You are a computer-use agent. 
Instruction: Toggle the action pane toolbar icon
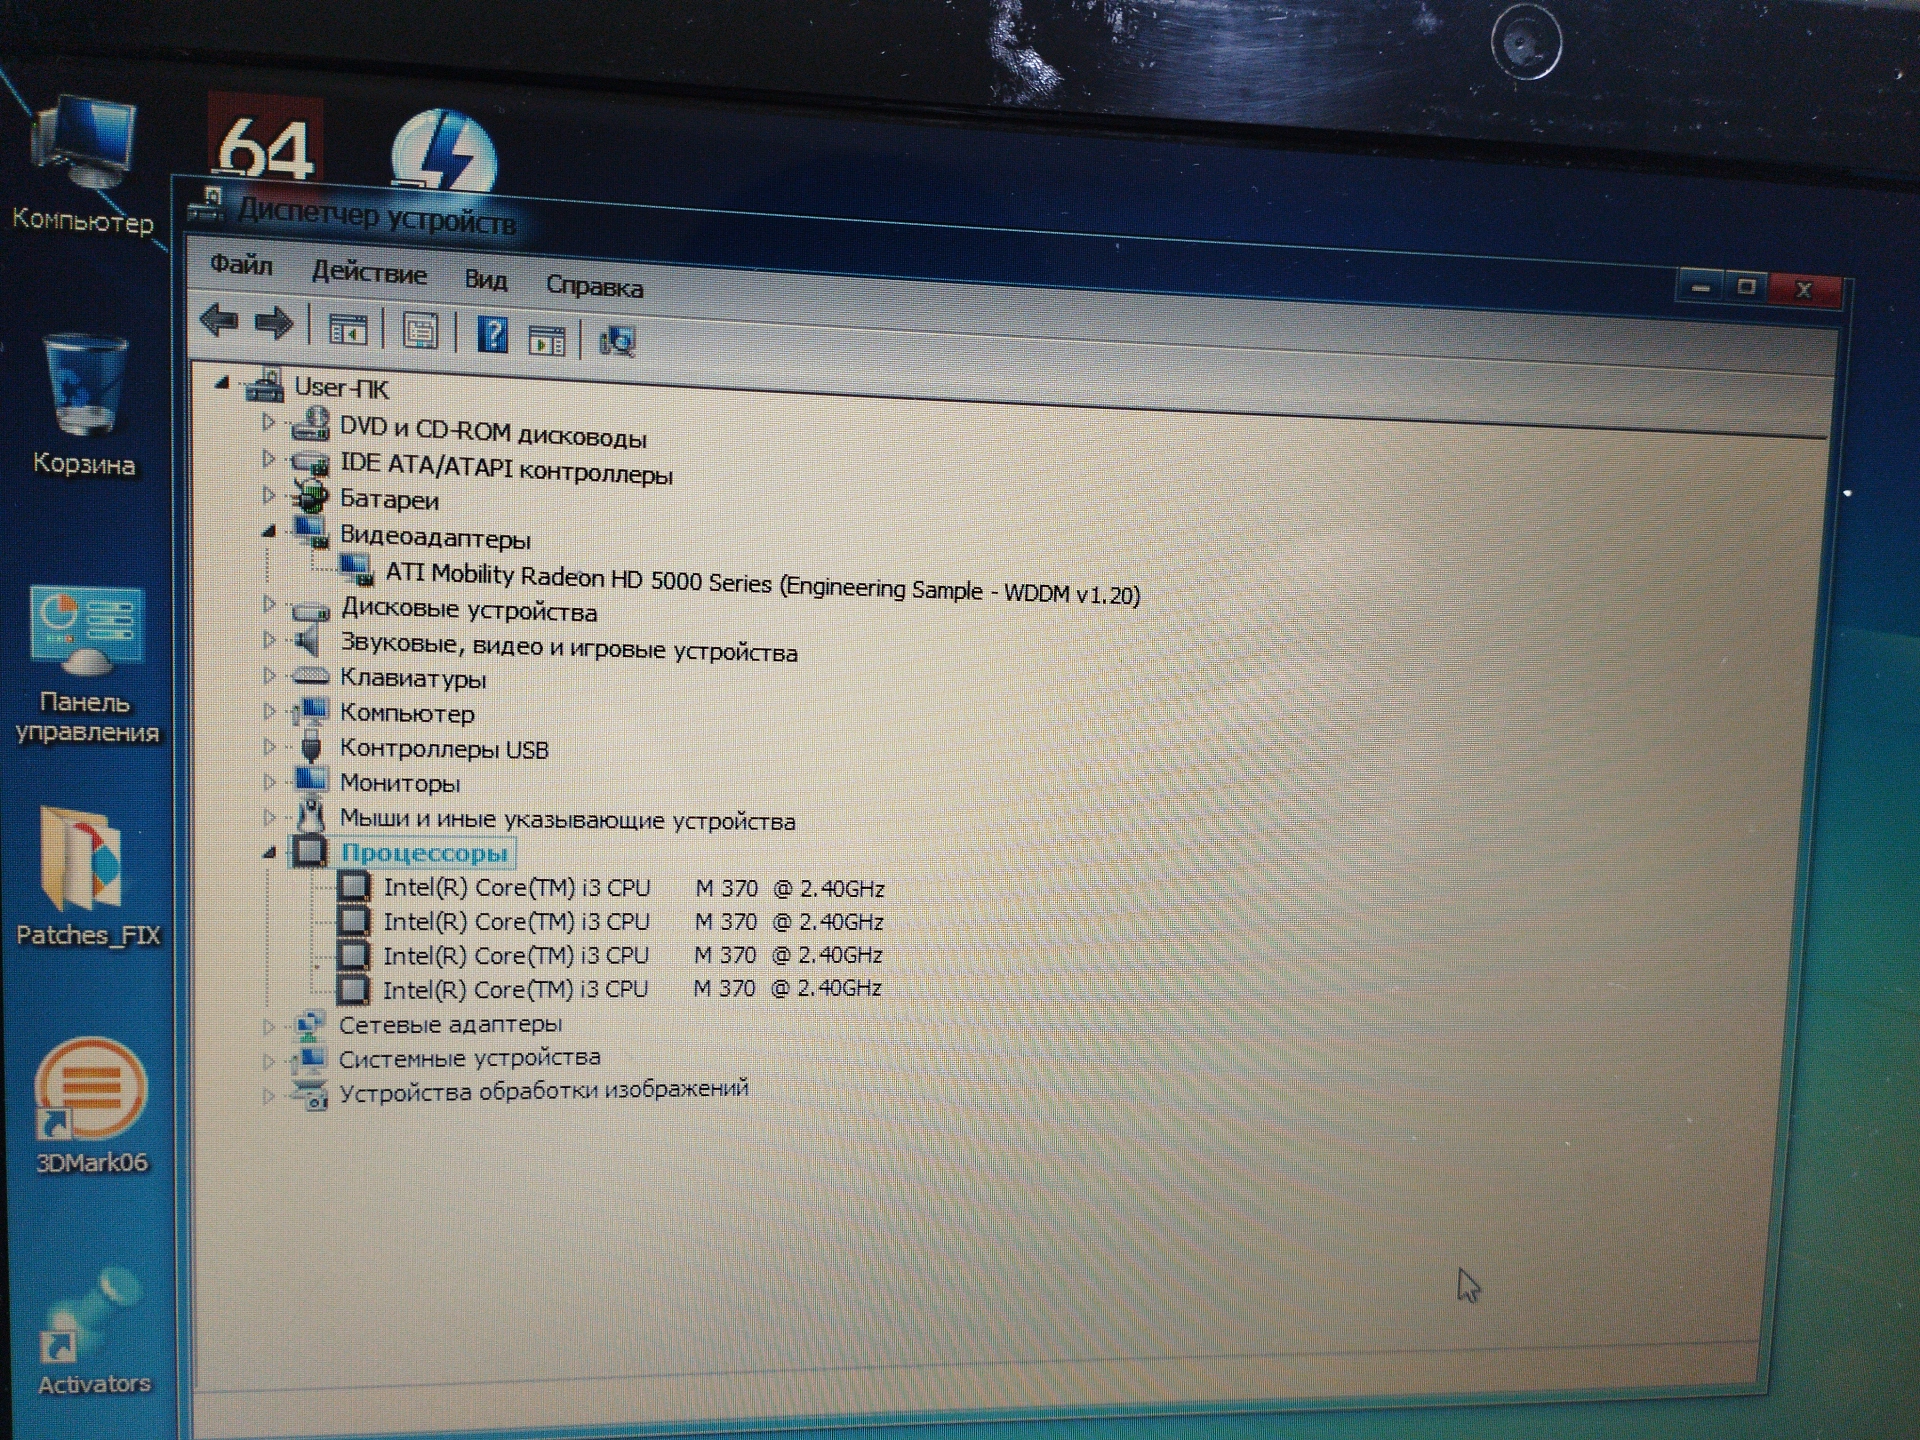(x=547, y=340)
